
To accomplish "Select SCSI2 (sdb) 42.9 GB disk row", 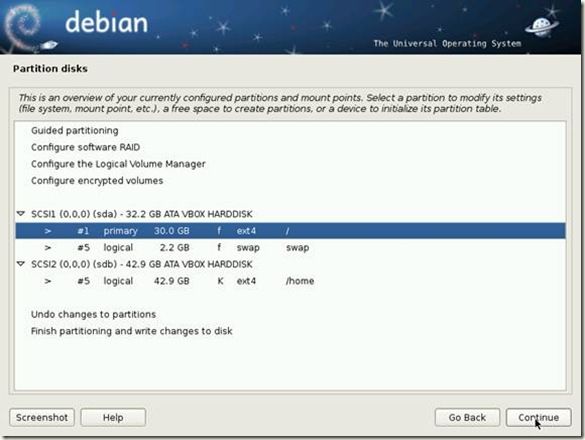I will click(290, 264).
